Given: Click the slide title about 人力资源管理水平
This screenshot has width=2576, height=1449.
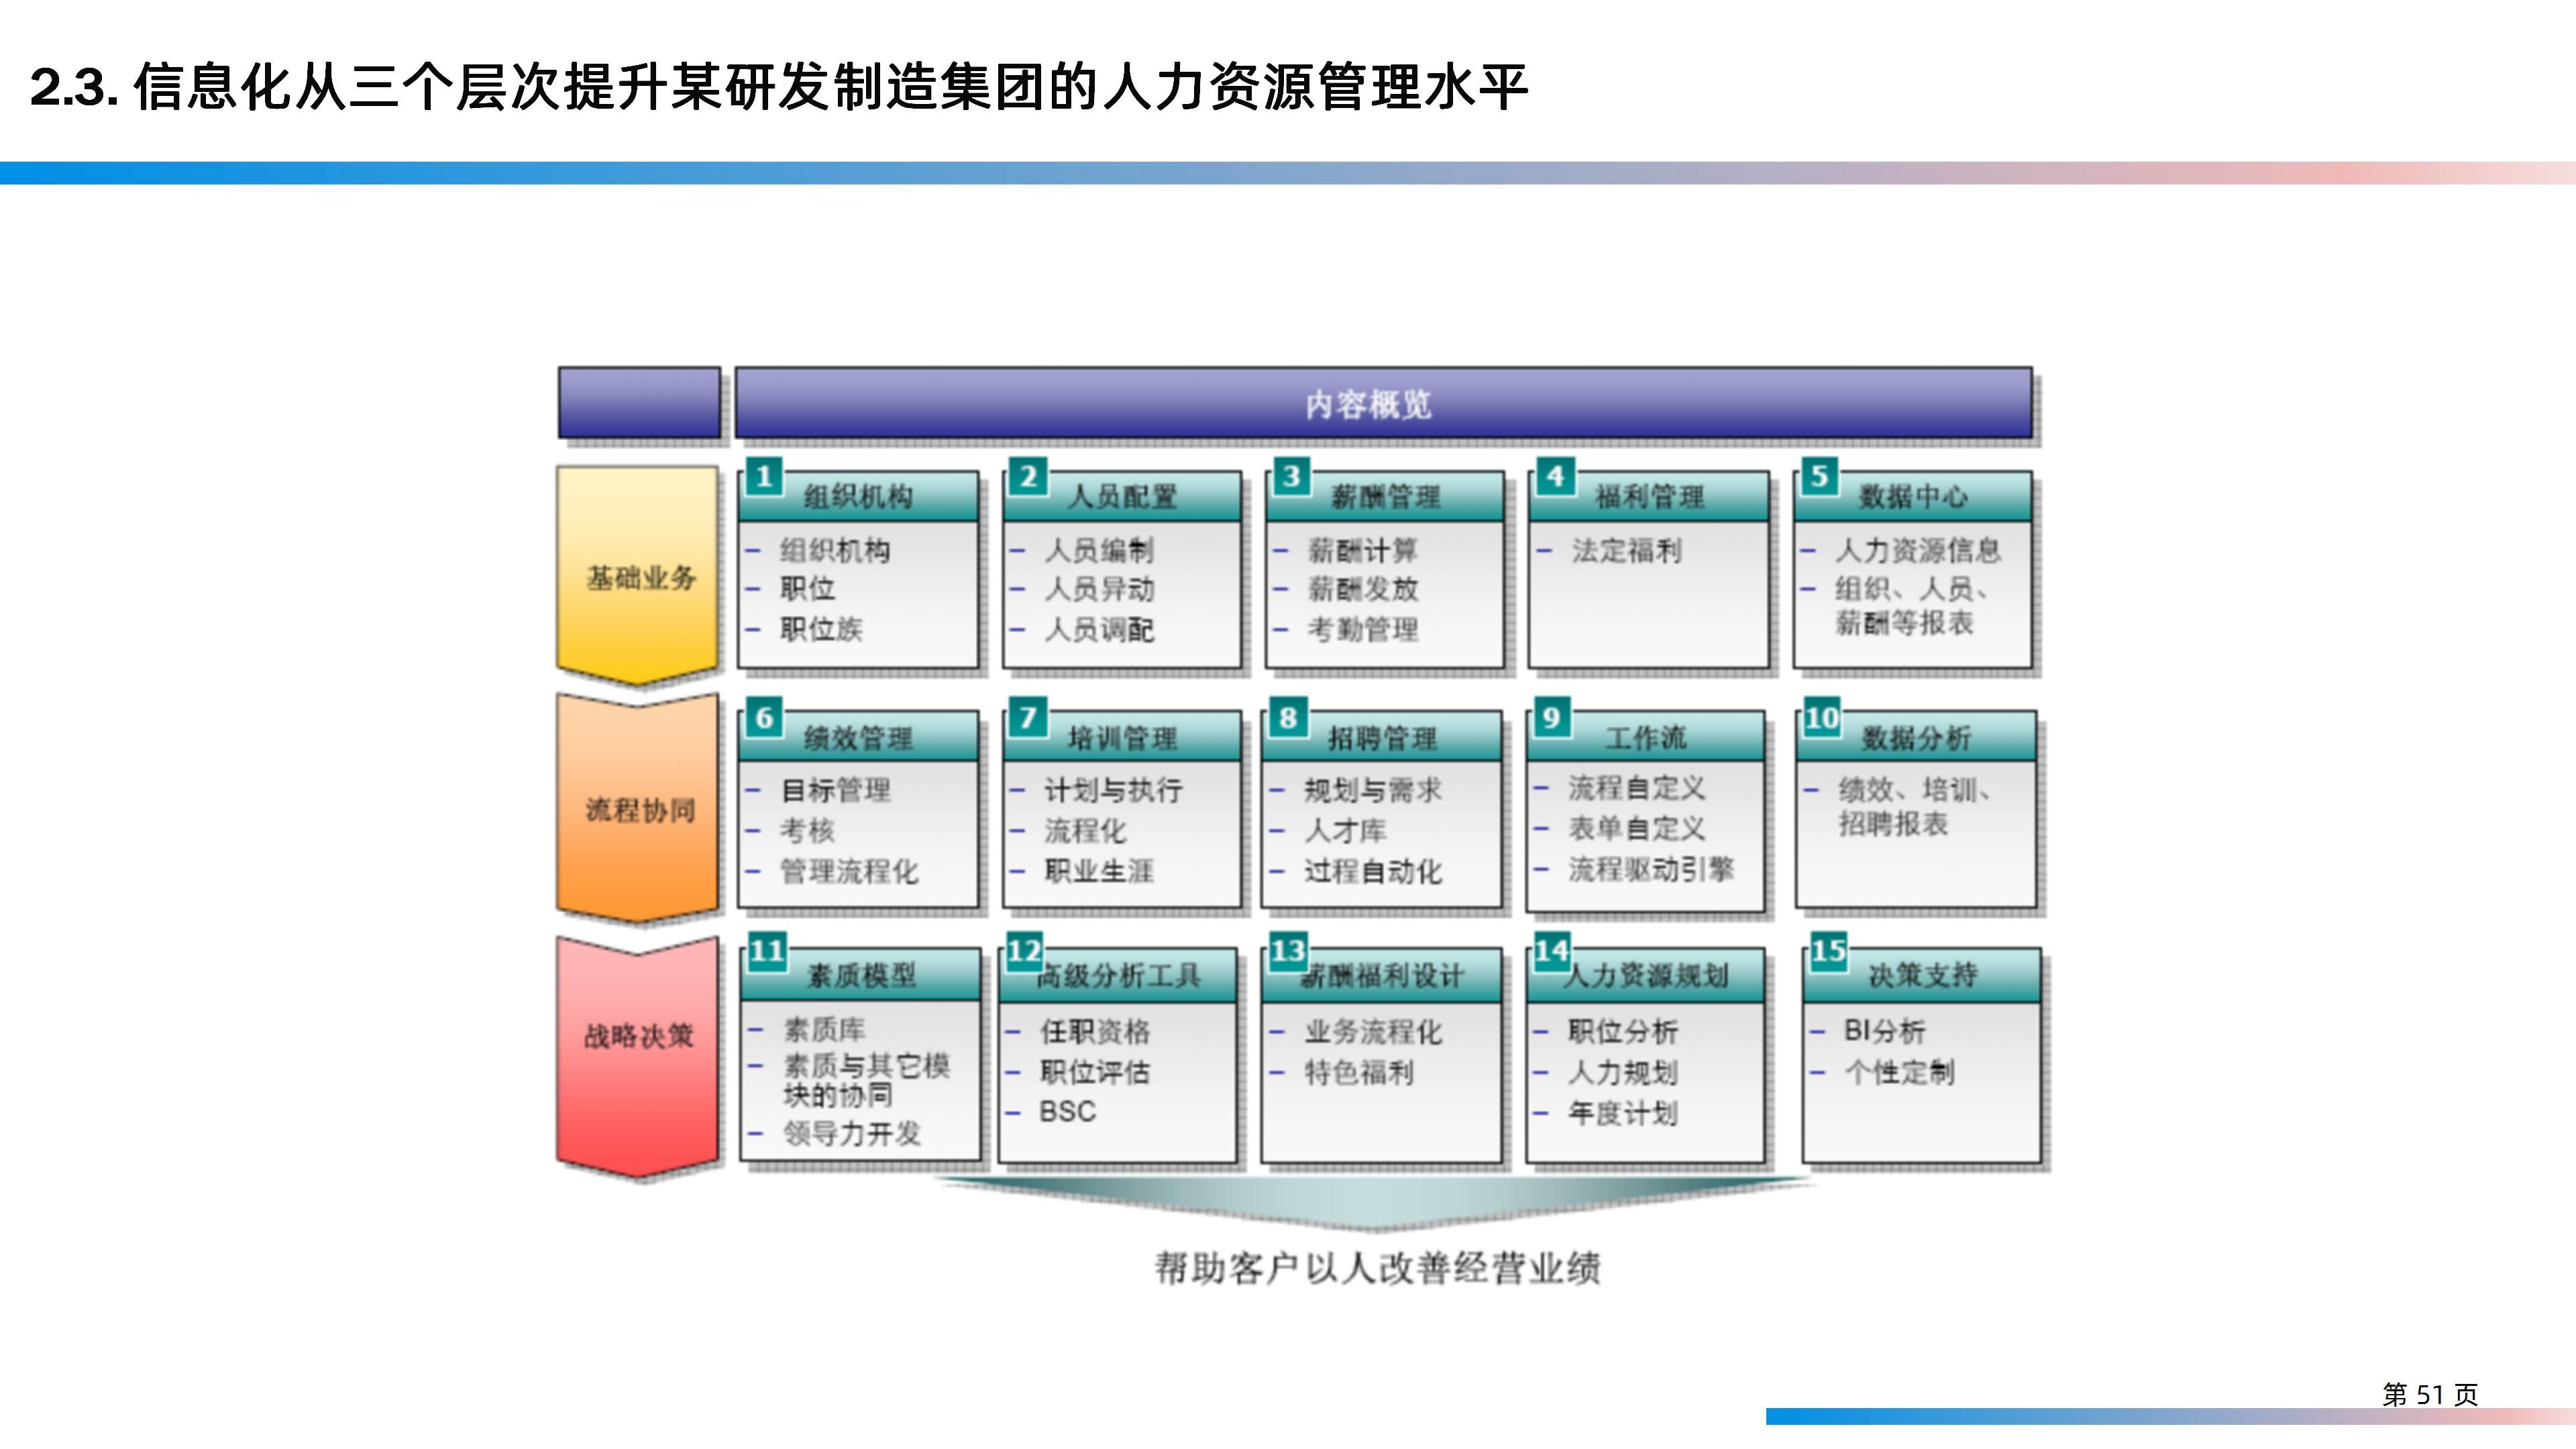Looking at the screenshot, I should point(779,87).
